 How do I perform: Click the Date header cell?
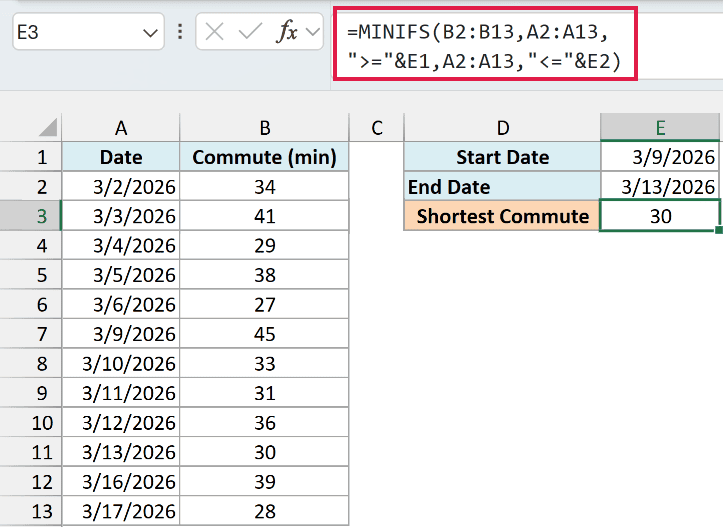(x=121, y=157)
